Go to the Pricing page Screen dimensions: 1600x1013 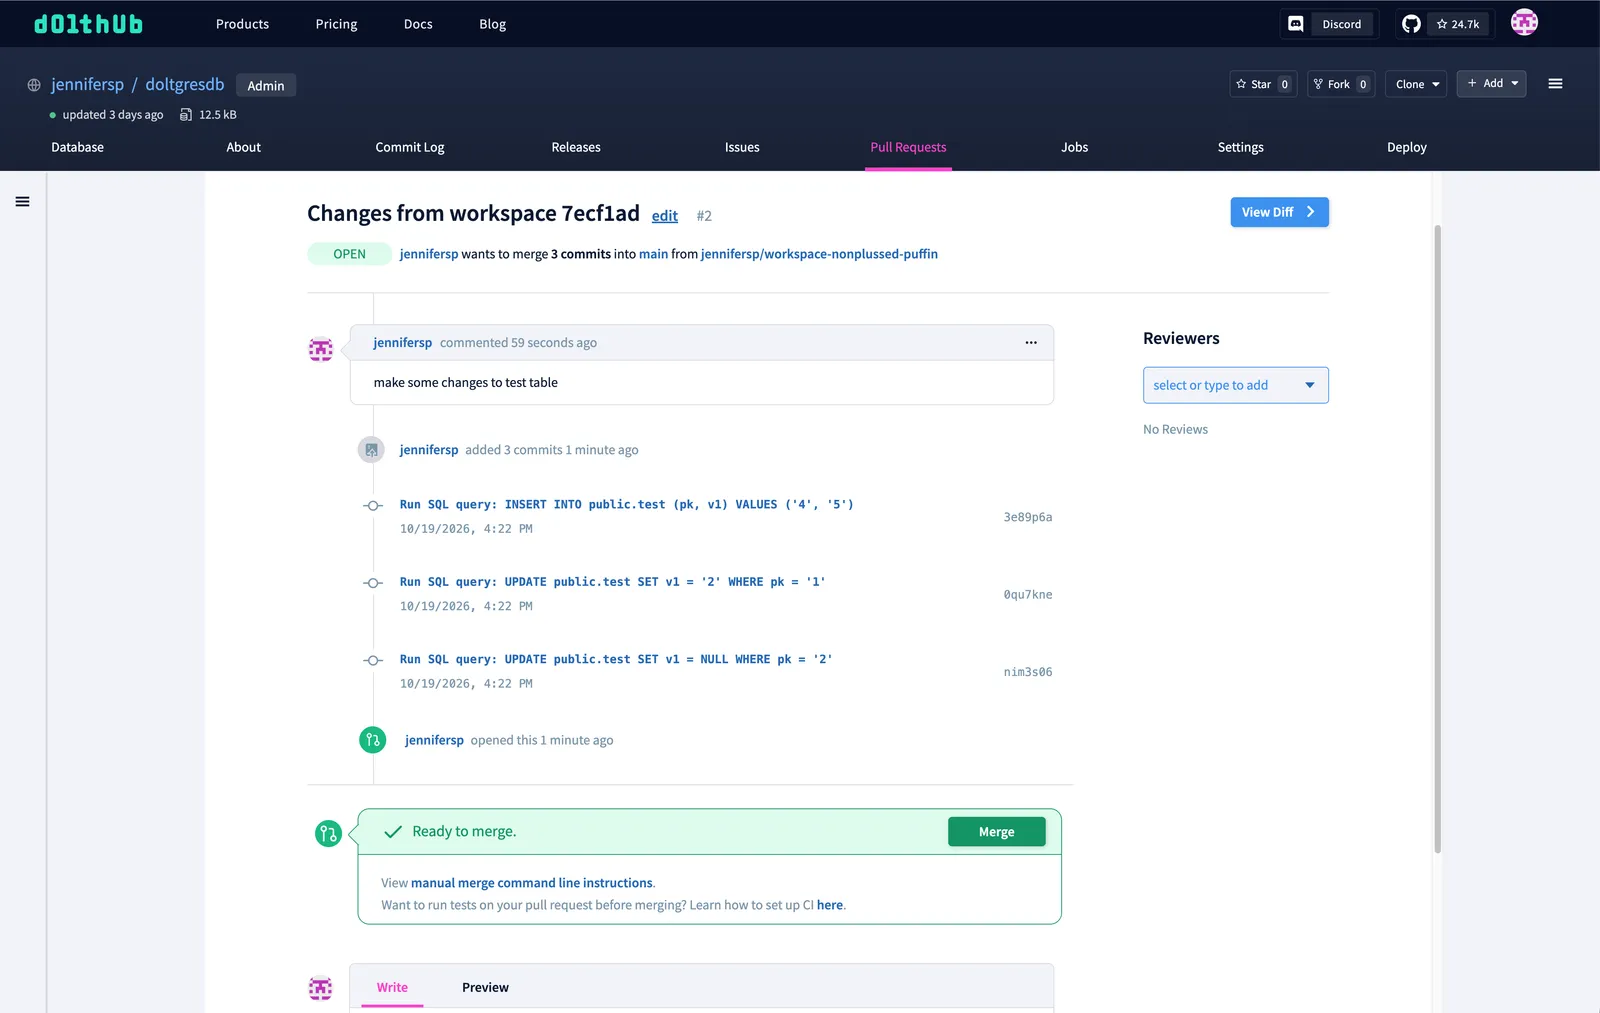pos(336,24)
